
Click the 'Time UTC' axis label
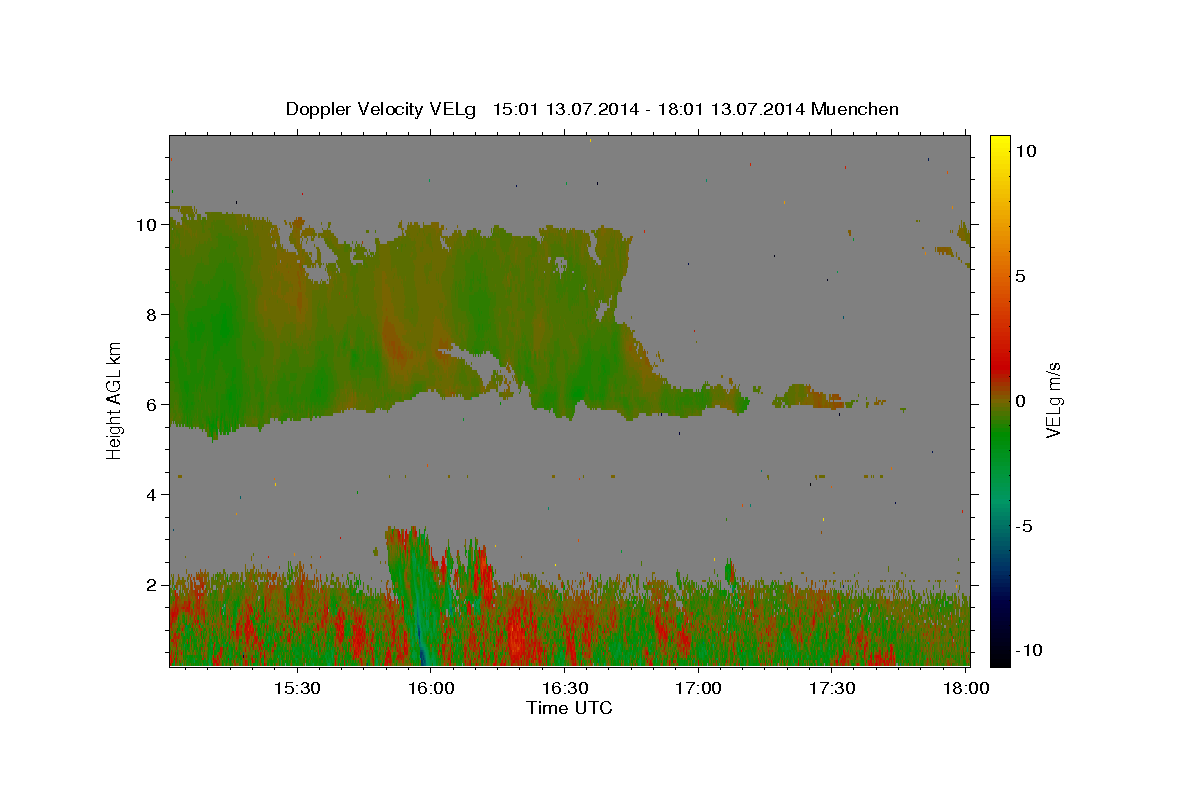(569, 708)
